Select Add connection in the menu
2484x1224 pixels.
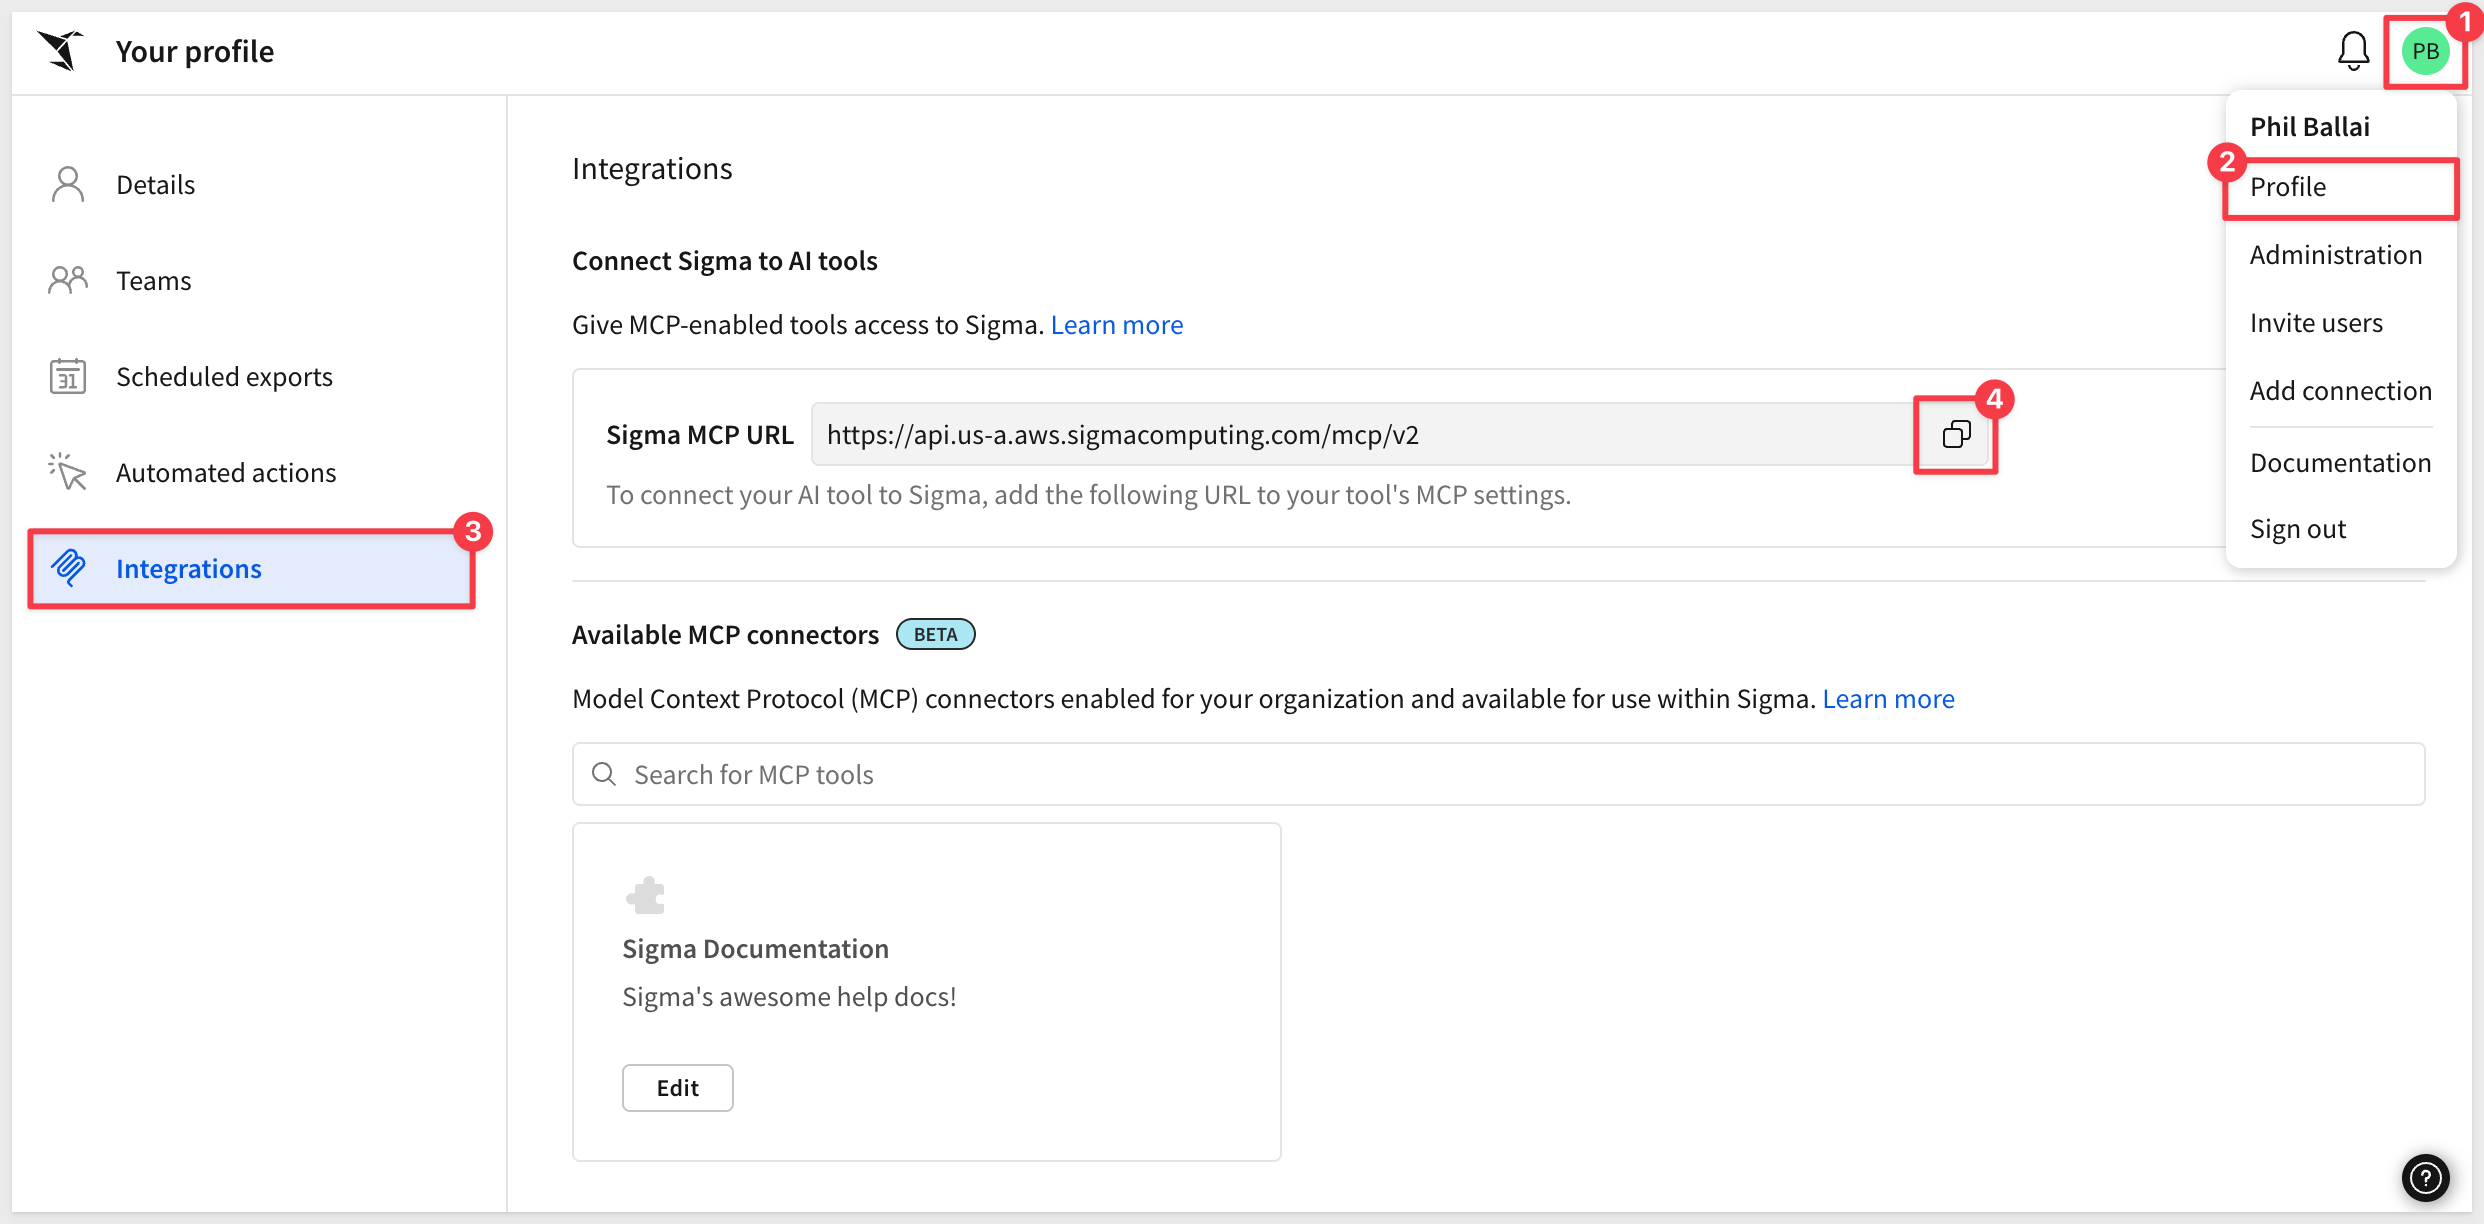point(2340,391)
